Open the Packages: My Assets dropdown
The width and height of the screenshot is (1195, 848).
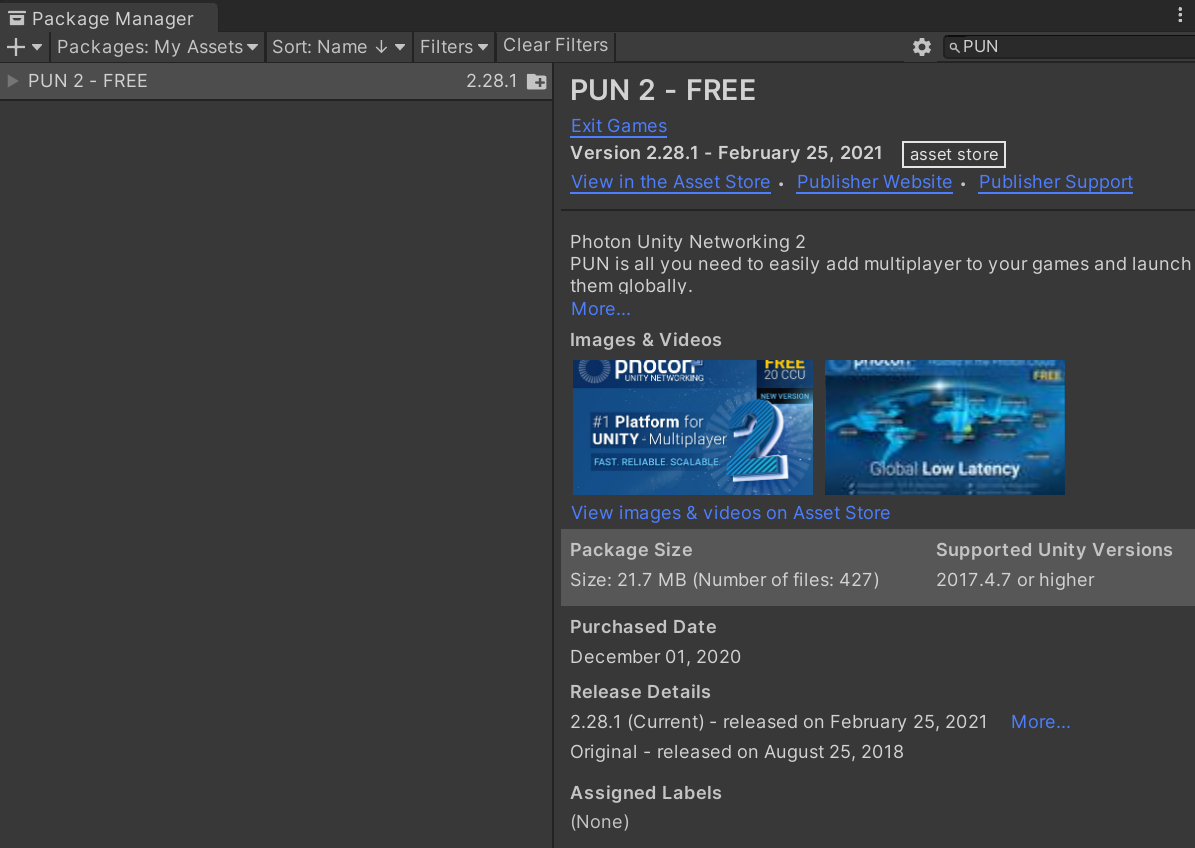[157, 47]
